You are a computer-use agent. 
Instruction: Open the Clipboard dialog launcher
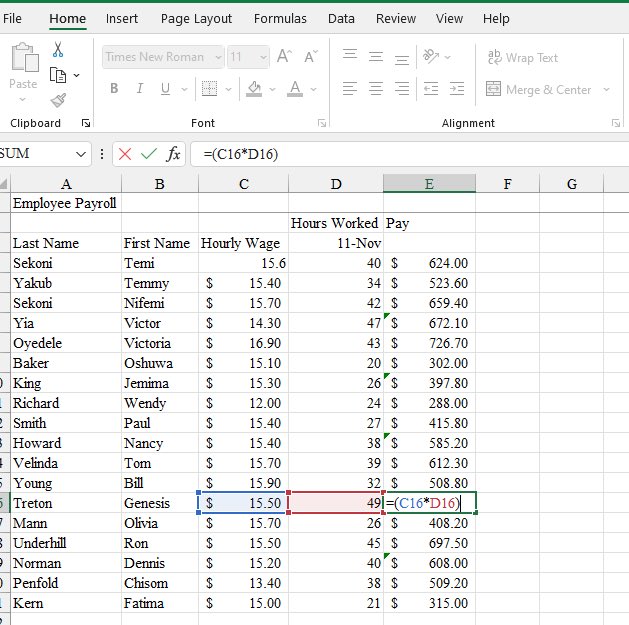(x=85, y=123)
